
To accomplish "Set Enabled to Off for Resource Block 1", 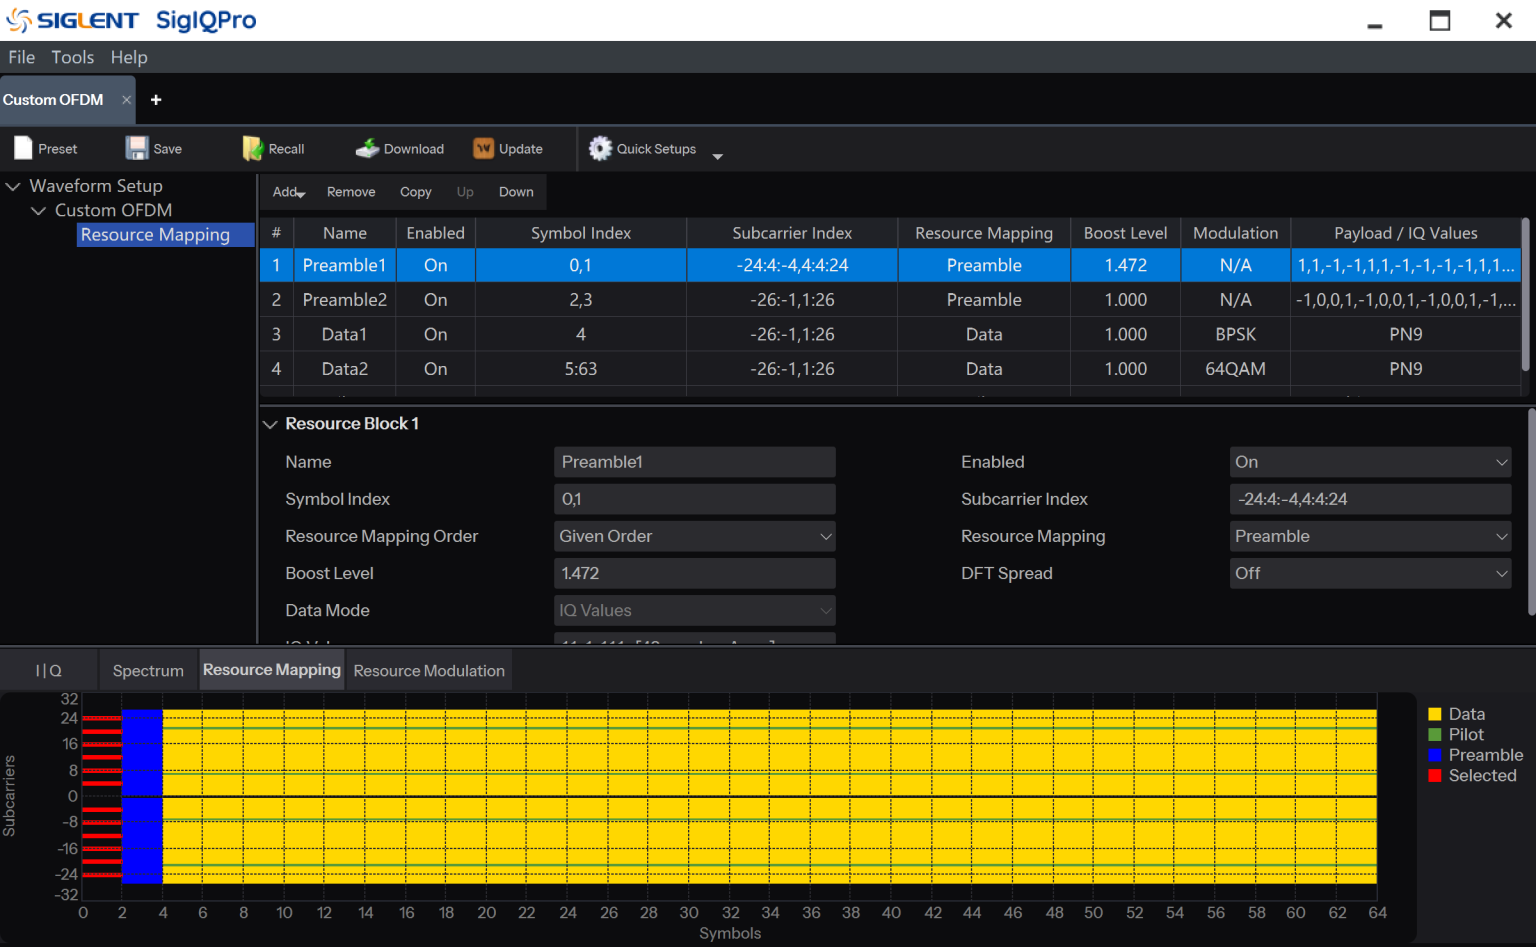I will click(x=1369, y=461).
